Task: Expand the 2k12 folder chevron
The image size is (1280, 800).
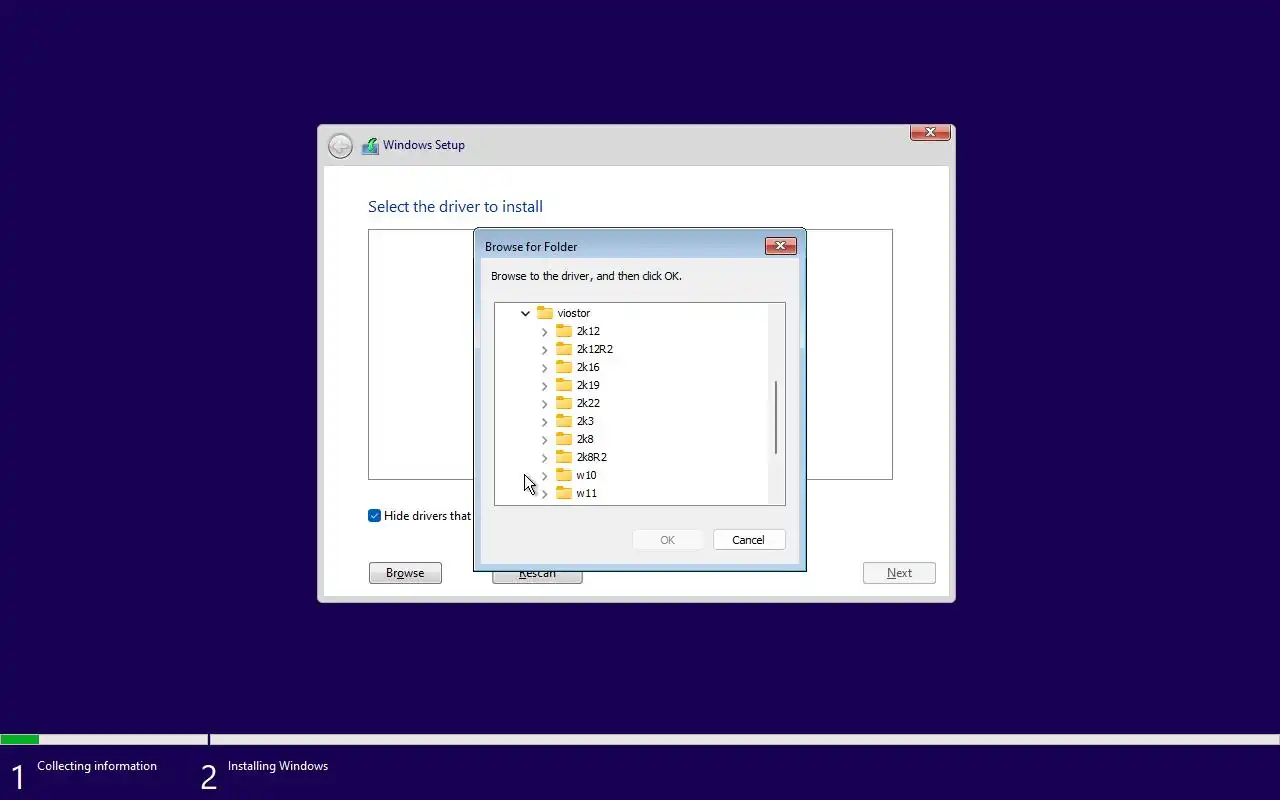Action: click(544, 331)
